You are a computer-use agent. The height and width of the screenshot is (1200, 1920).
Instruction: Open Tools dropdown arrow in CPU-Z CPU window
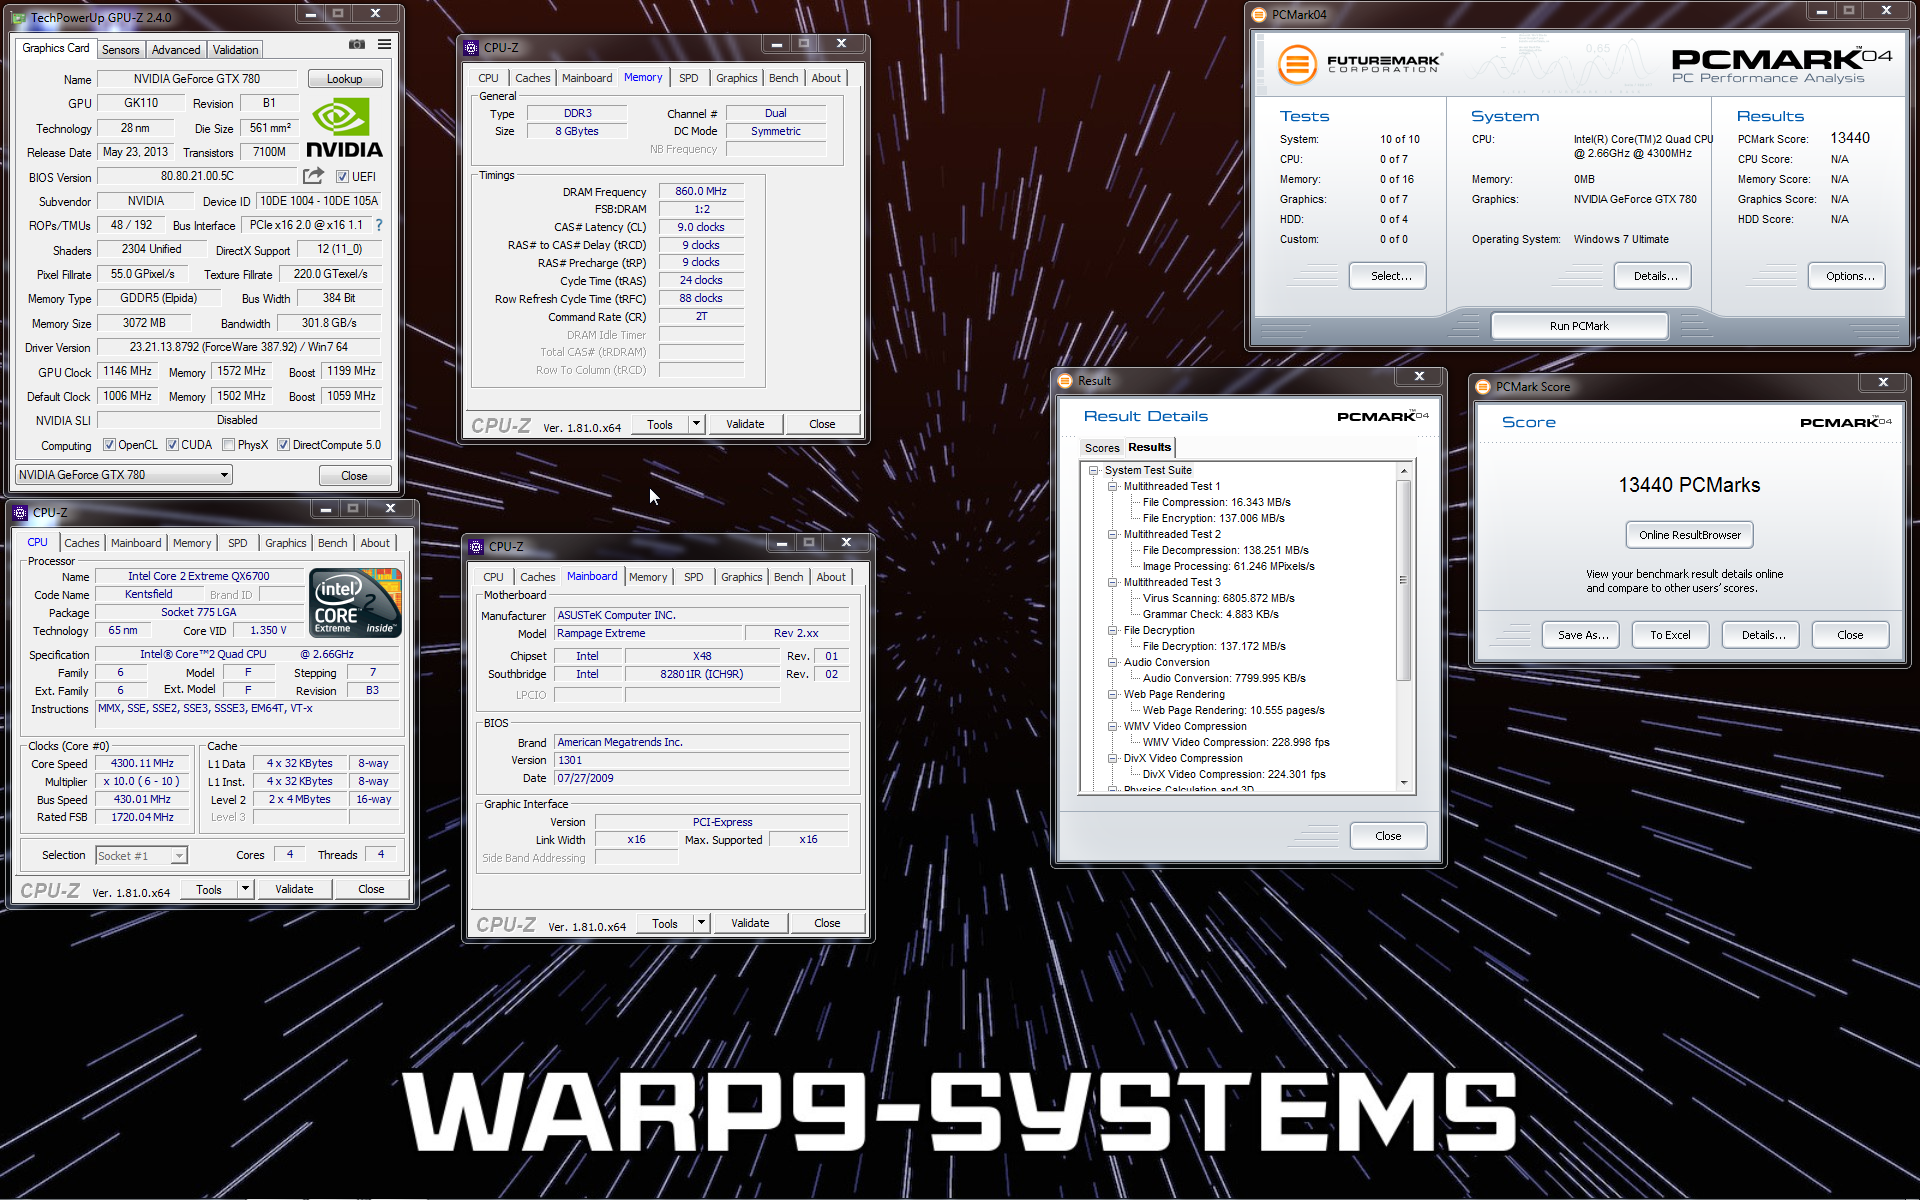(x=245, y=889)
